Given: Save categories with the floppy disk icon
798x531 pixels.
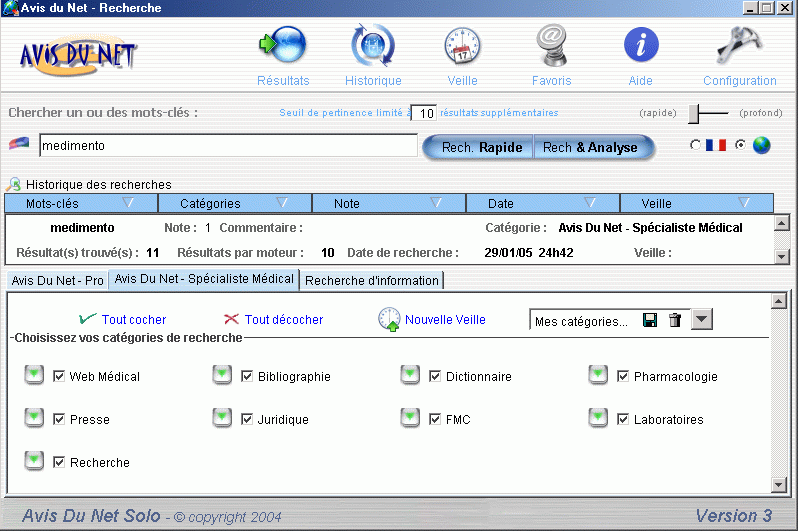Looking at the screenshot, I should (650, 320).
